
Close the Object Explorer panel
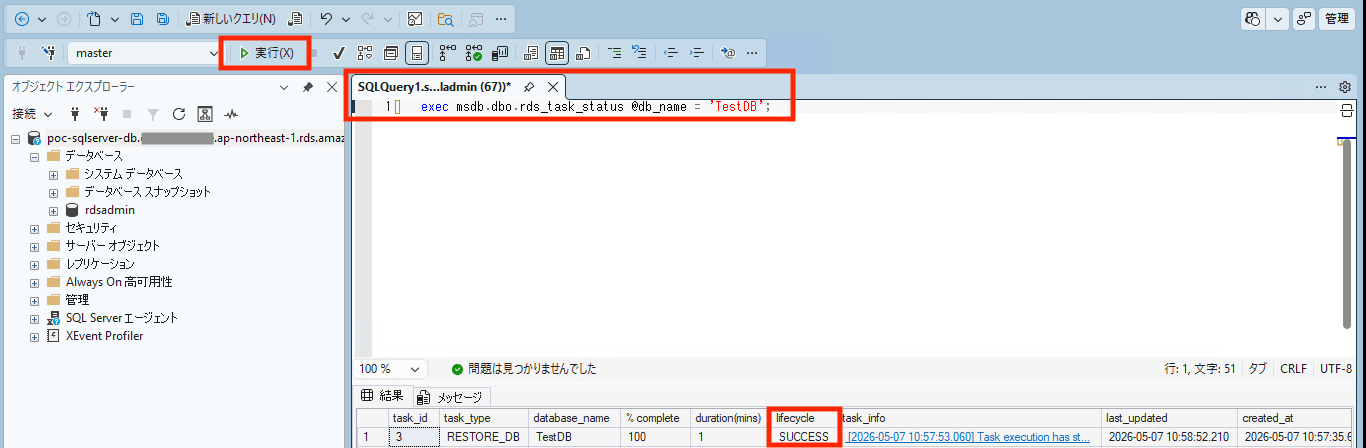tap(332, 87)
